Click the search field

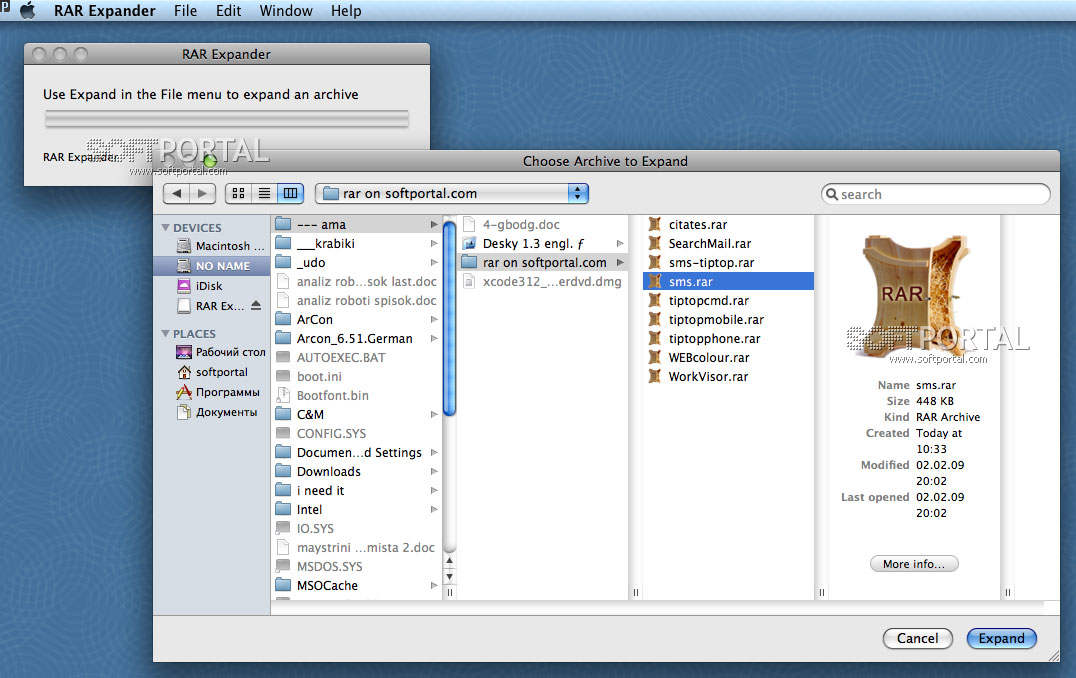[x=935, y=194]
